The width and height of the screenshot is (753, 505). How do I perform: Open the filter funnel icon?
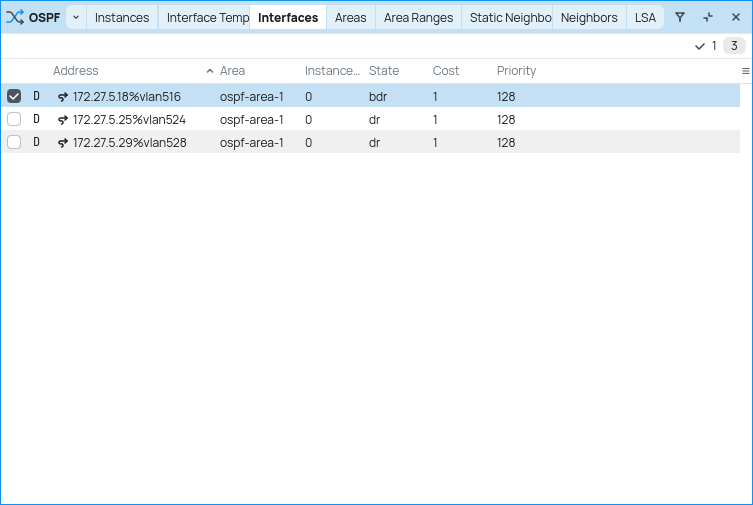coord(680,17)
